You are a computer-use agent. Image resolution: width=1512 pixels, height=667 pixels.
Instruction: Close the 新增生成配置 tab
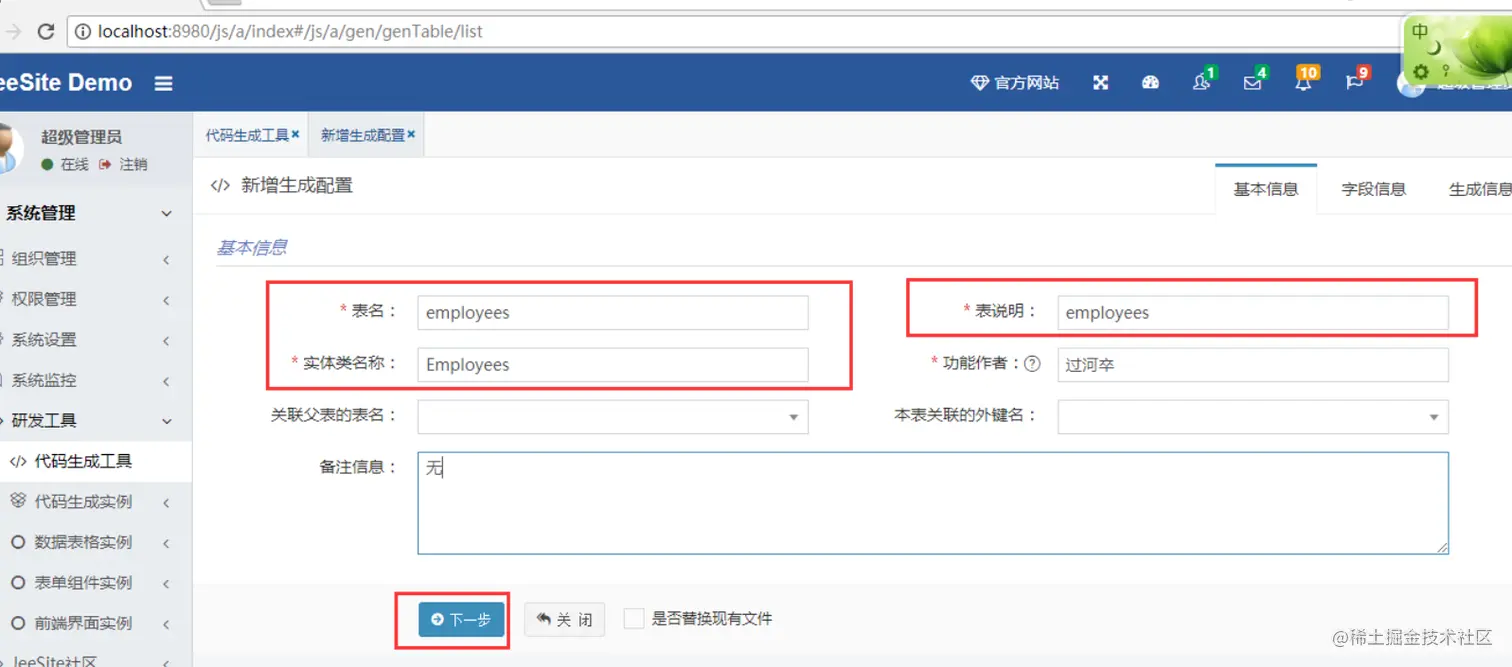(x=411, y=134)
